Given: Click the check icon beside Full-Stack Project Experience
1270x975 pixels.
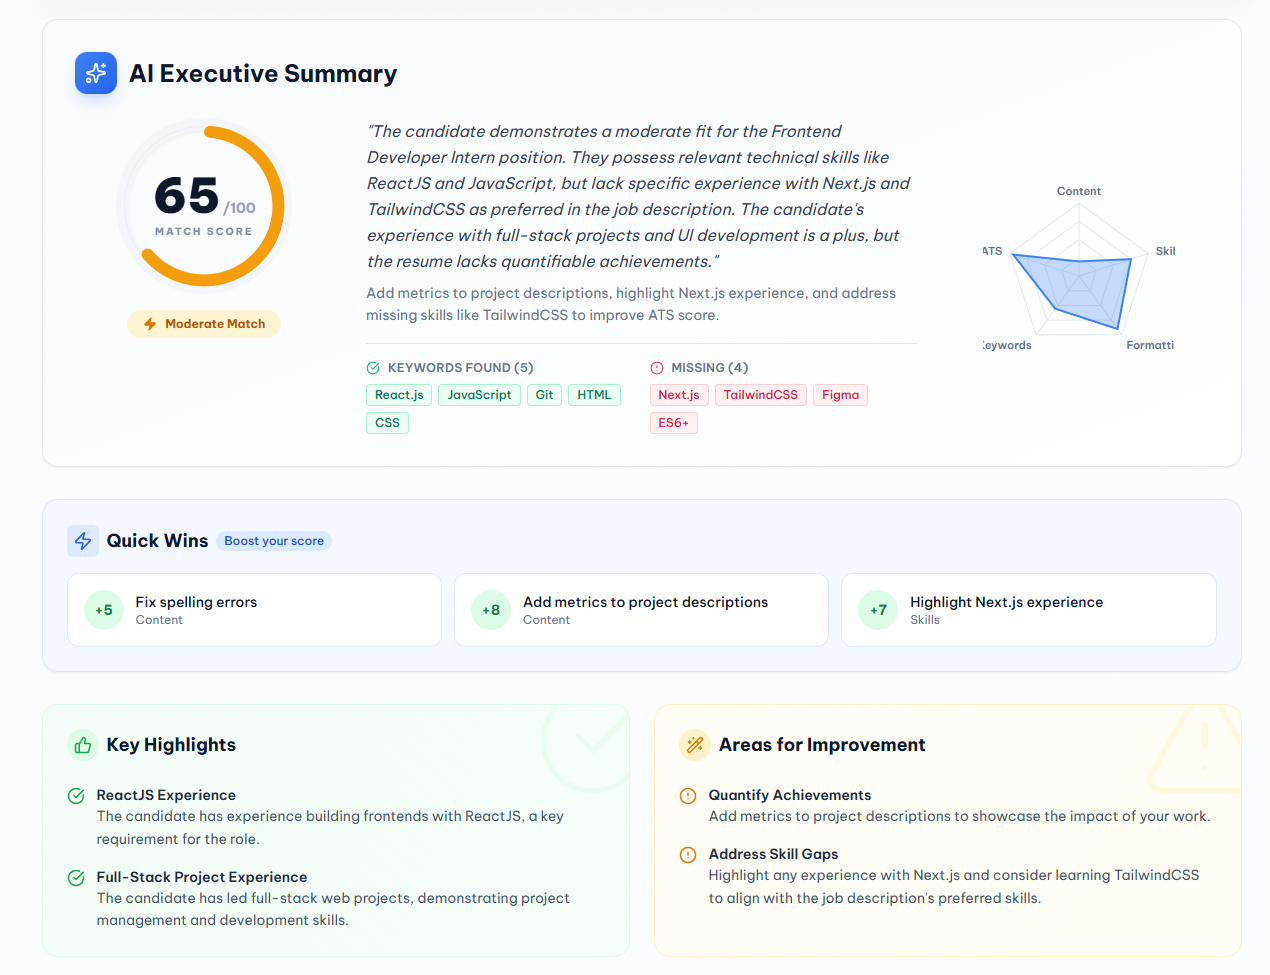Looking at the screenshot, I should coord(76,878).
